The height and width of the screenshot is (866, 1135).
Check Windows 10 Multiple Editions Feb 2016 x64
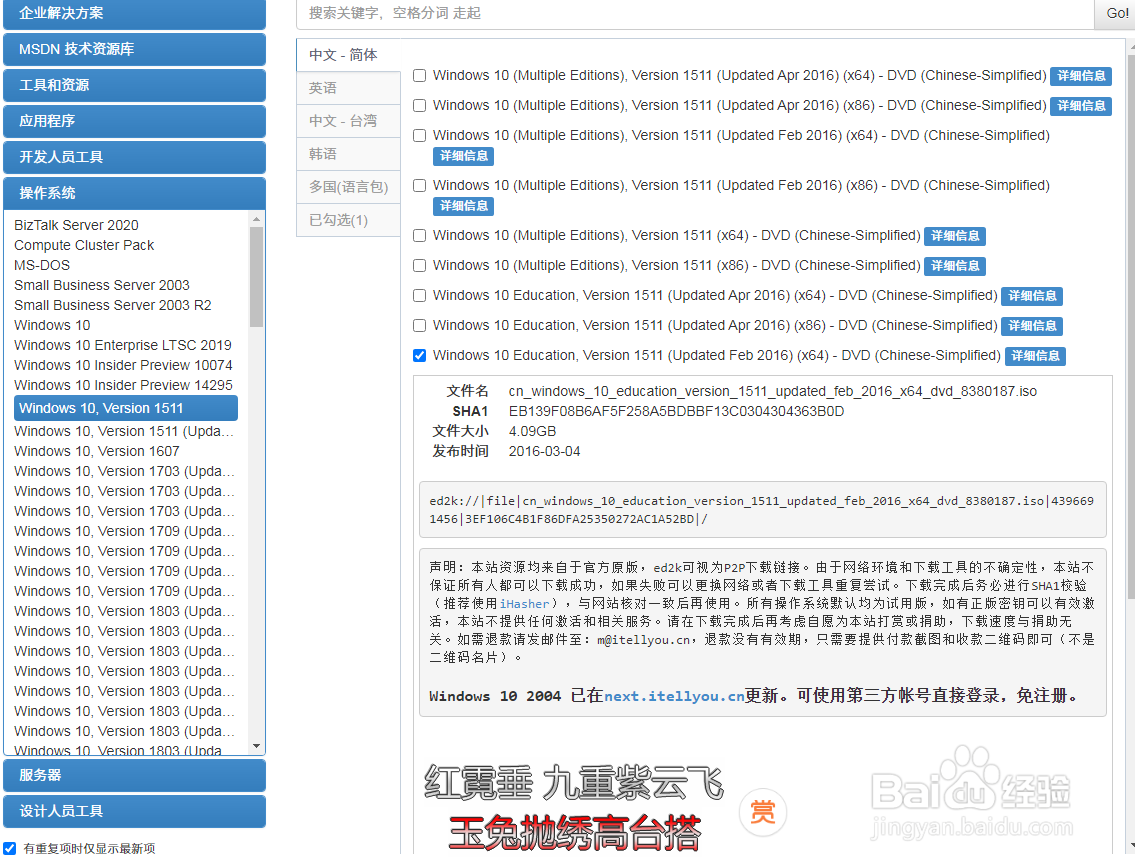[x=419, y=135]
